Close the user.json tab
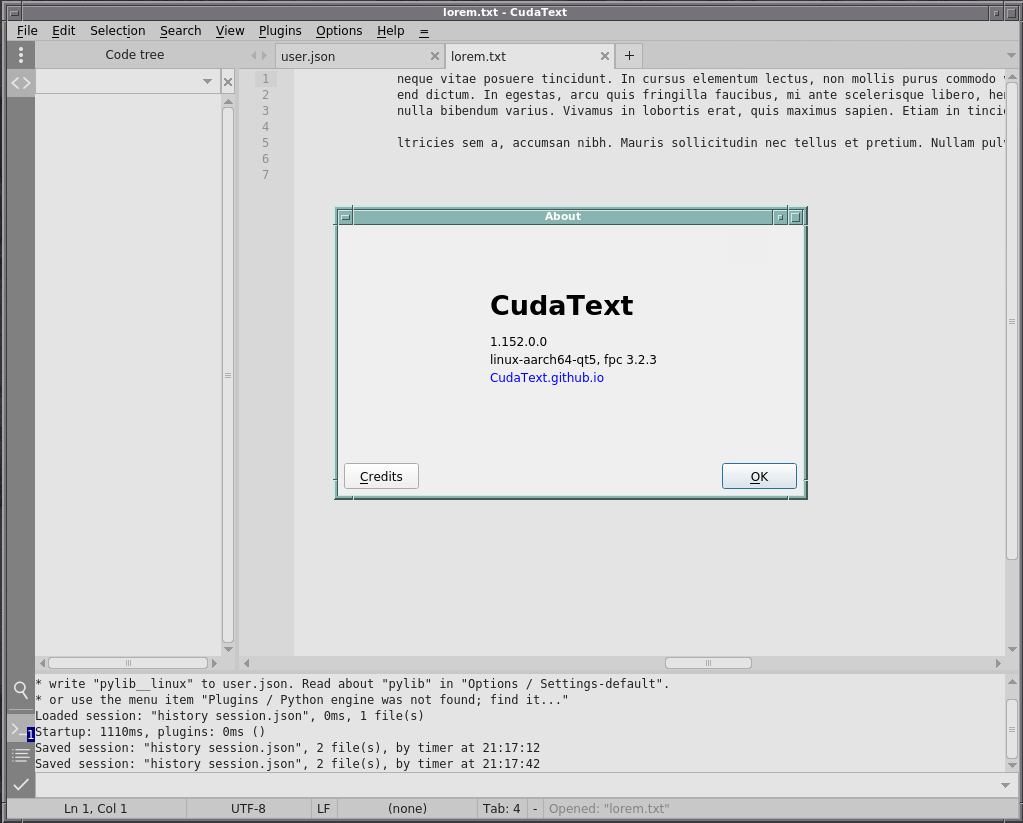 click(x=434, y=57)
